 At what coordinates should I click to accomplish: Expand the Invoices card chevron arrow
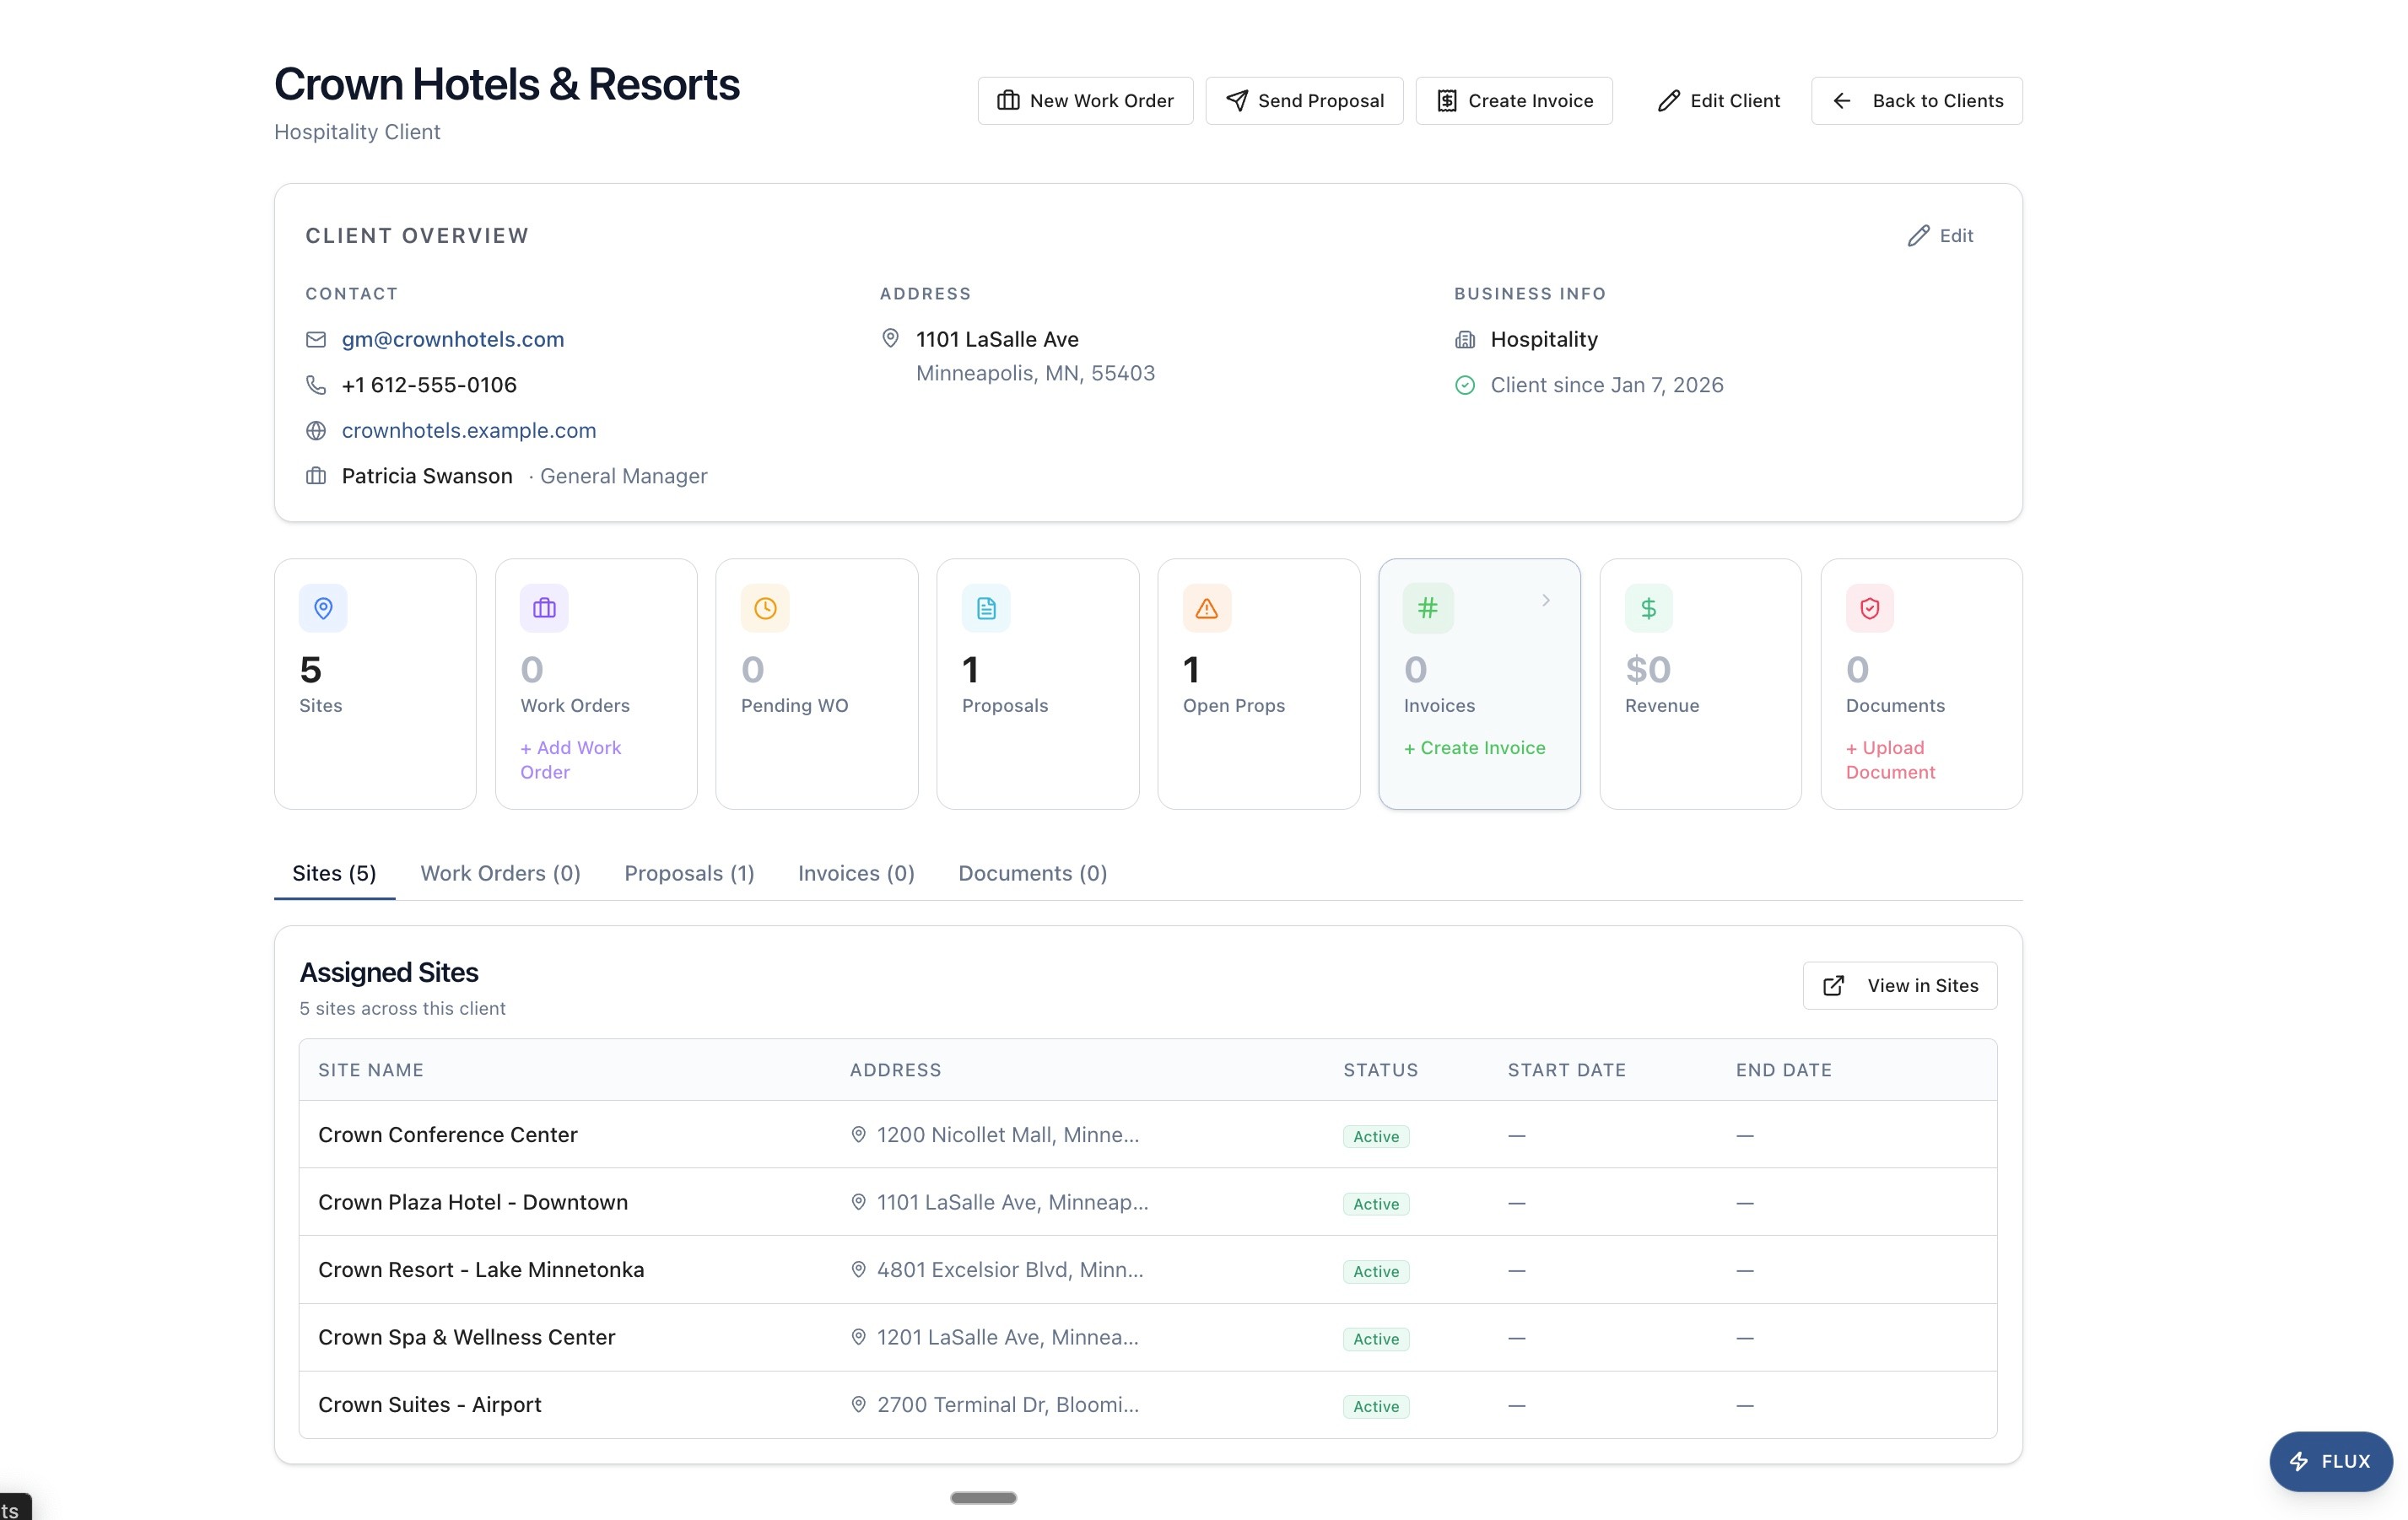1546,600
